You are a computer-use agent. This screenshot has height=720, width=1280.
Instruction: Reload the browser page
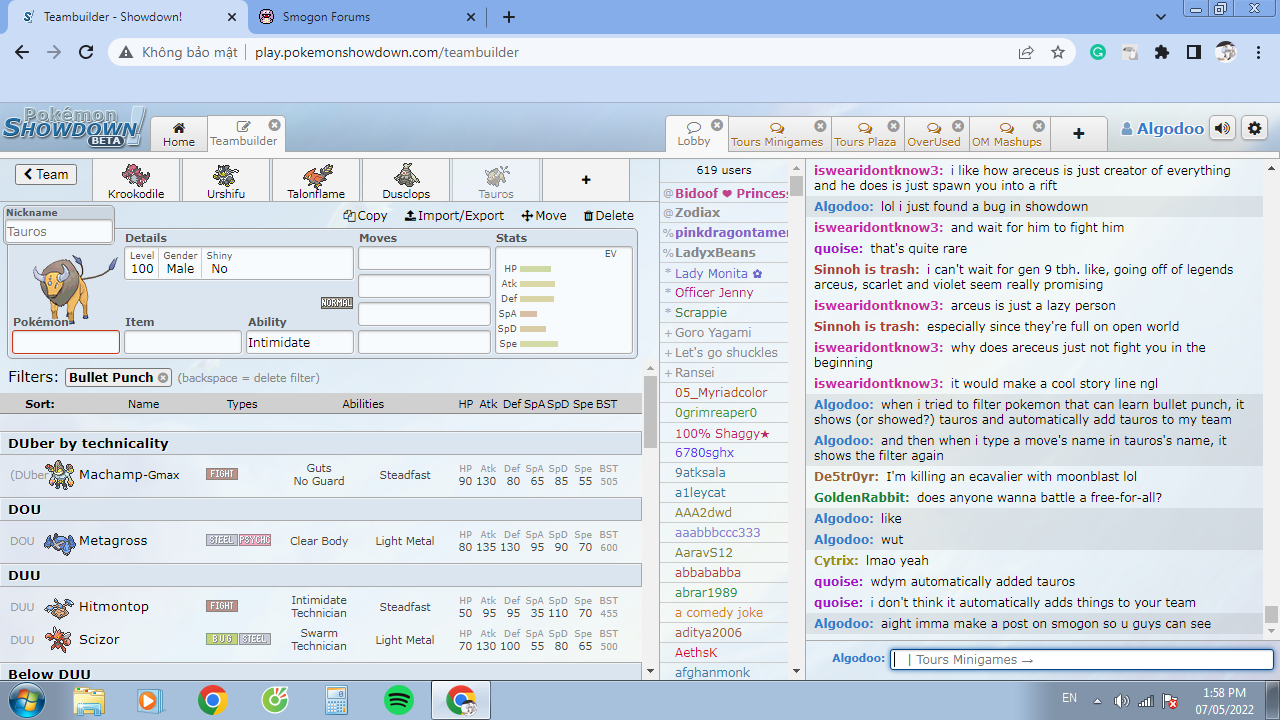pyautogui.click(x=86, y=52)
